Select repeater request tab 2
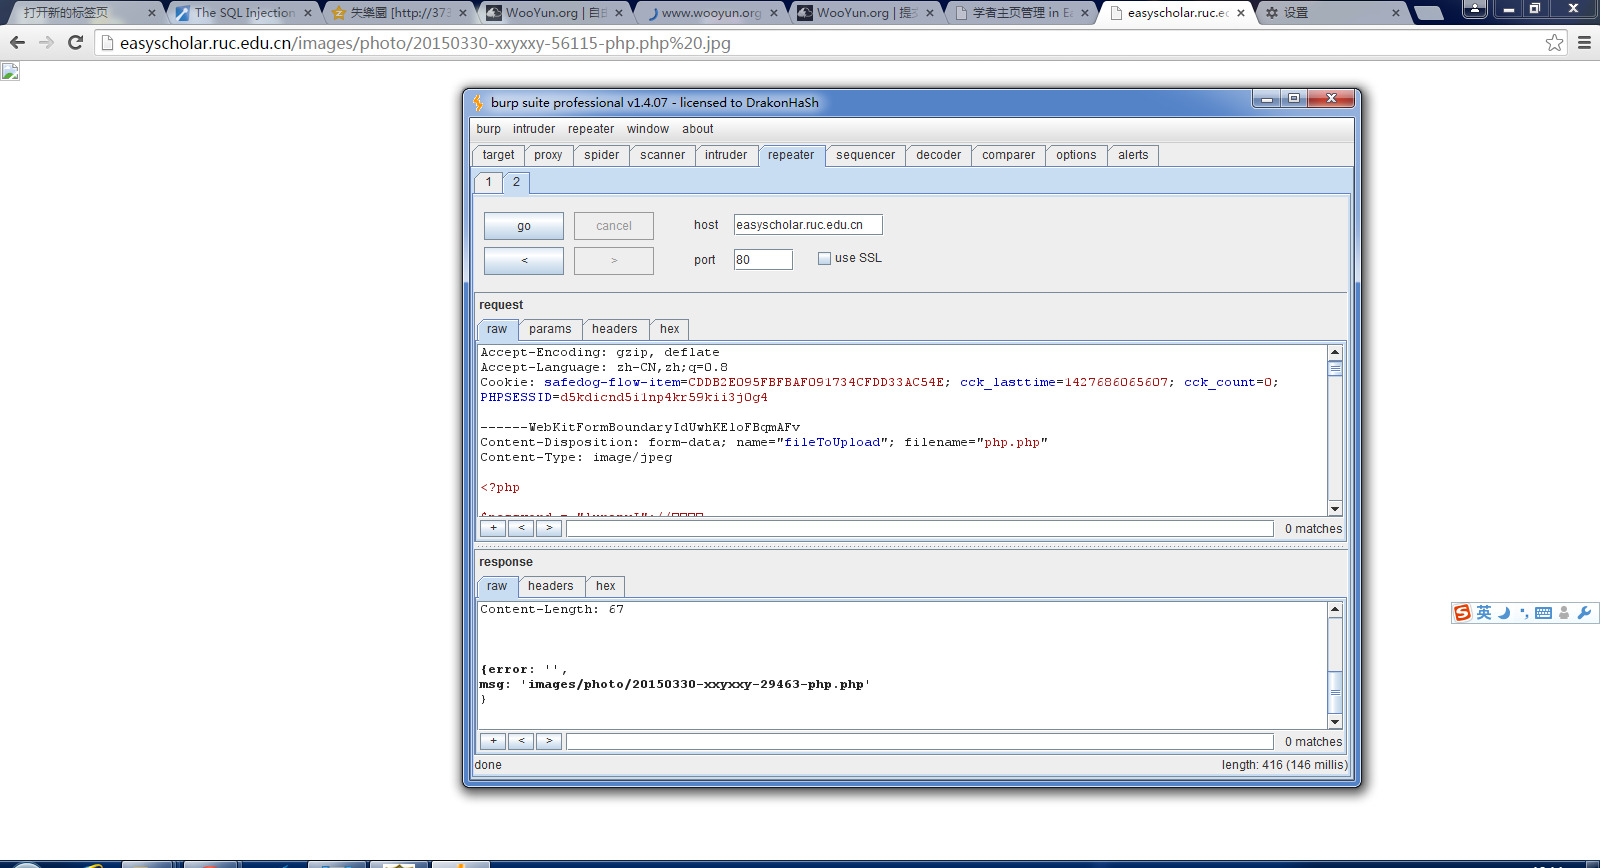The height and width of the screenshot is (868, 1600). pos(516,182)
